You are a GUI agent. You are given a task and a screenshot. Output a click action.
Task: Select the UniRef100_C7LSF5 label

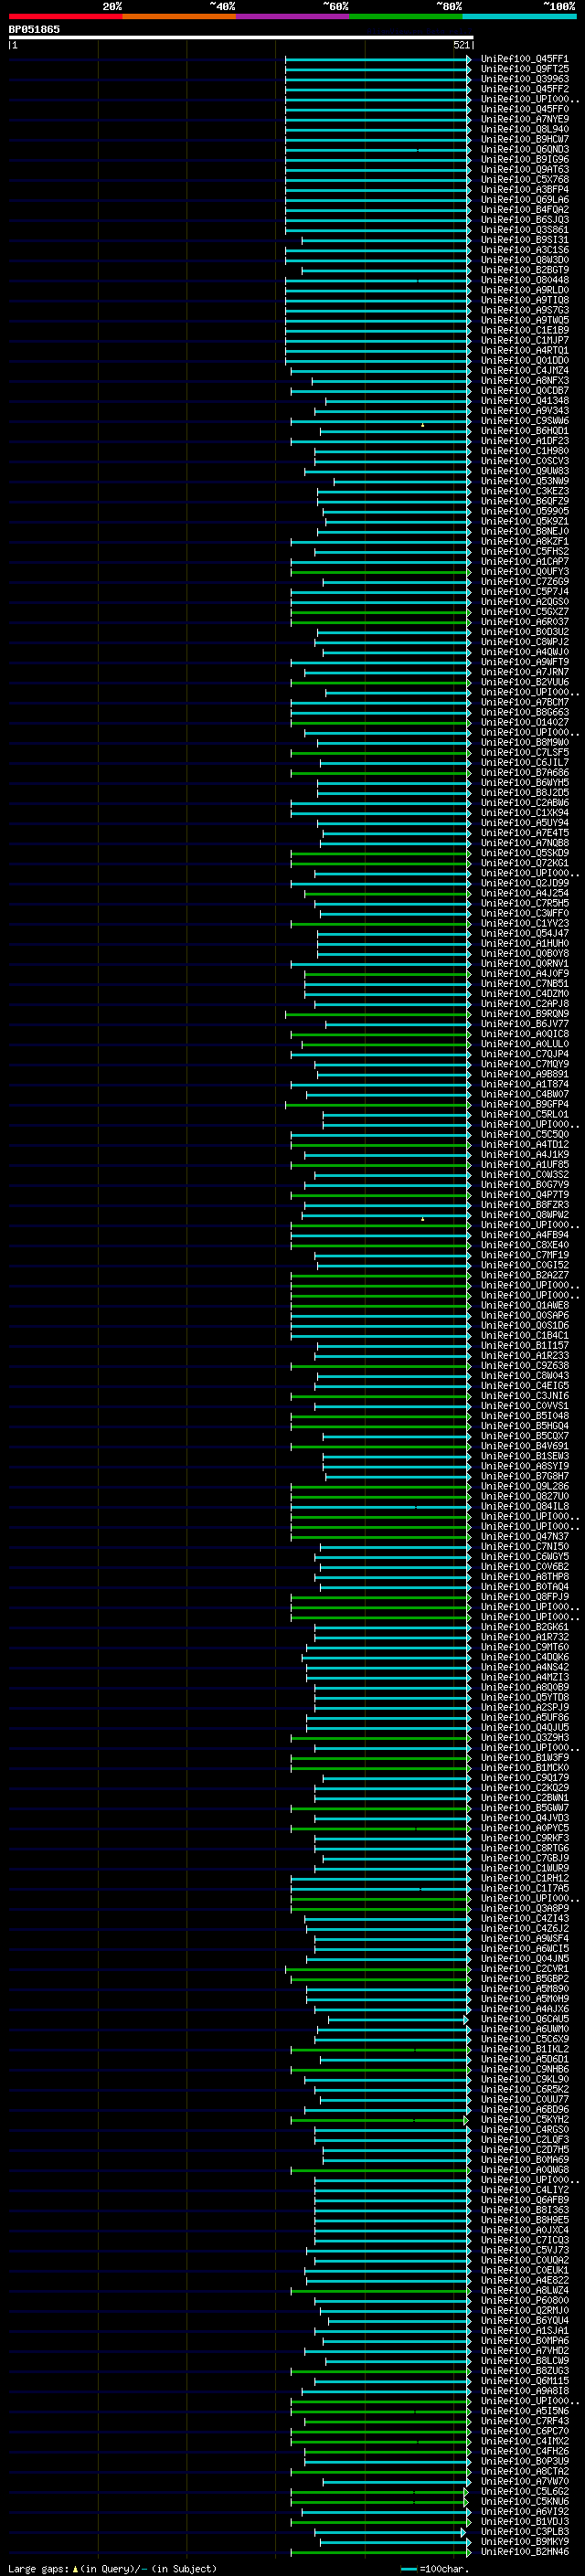(x=524, y=752)
